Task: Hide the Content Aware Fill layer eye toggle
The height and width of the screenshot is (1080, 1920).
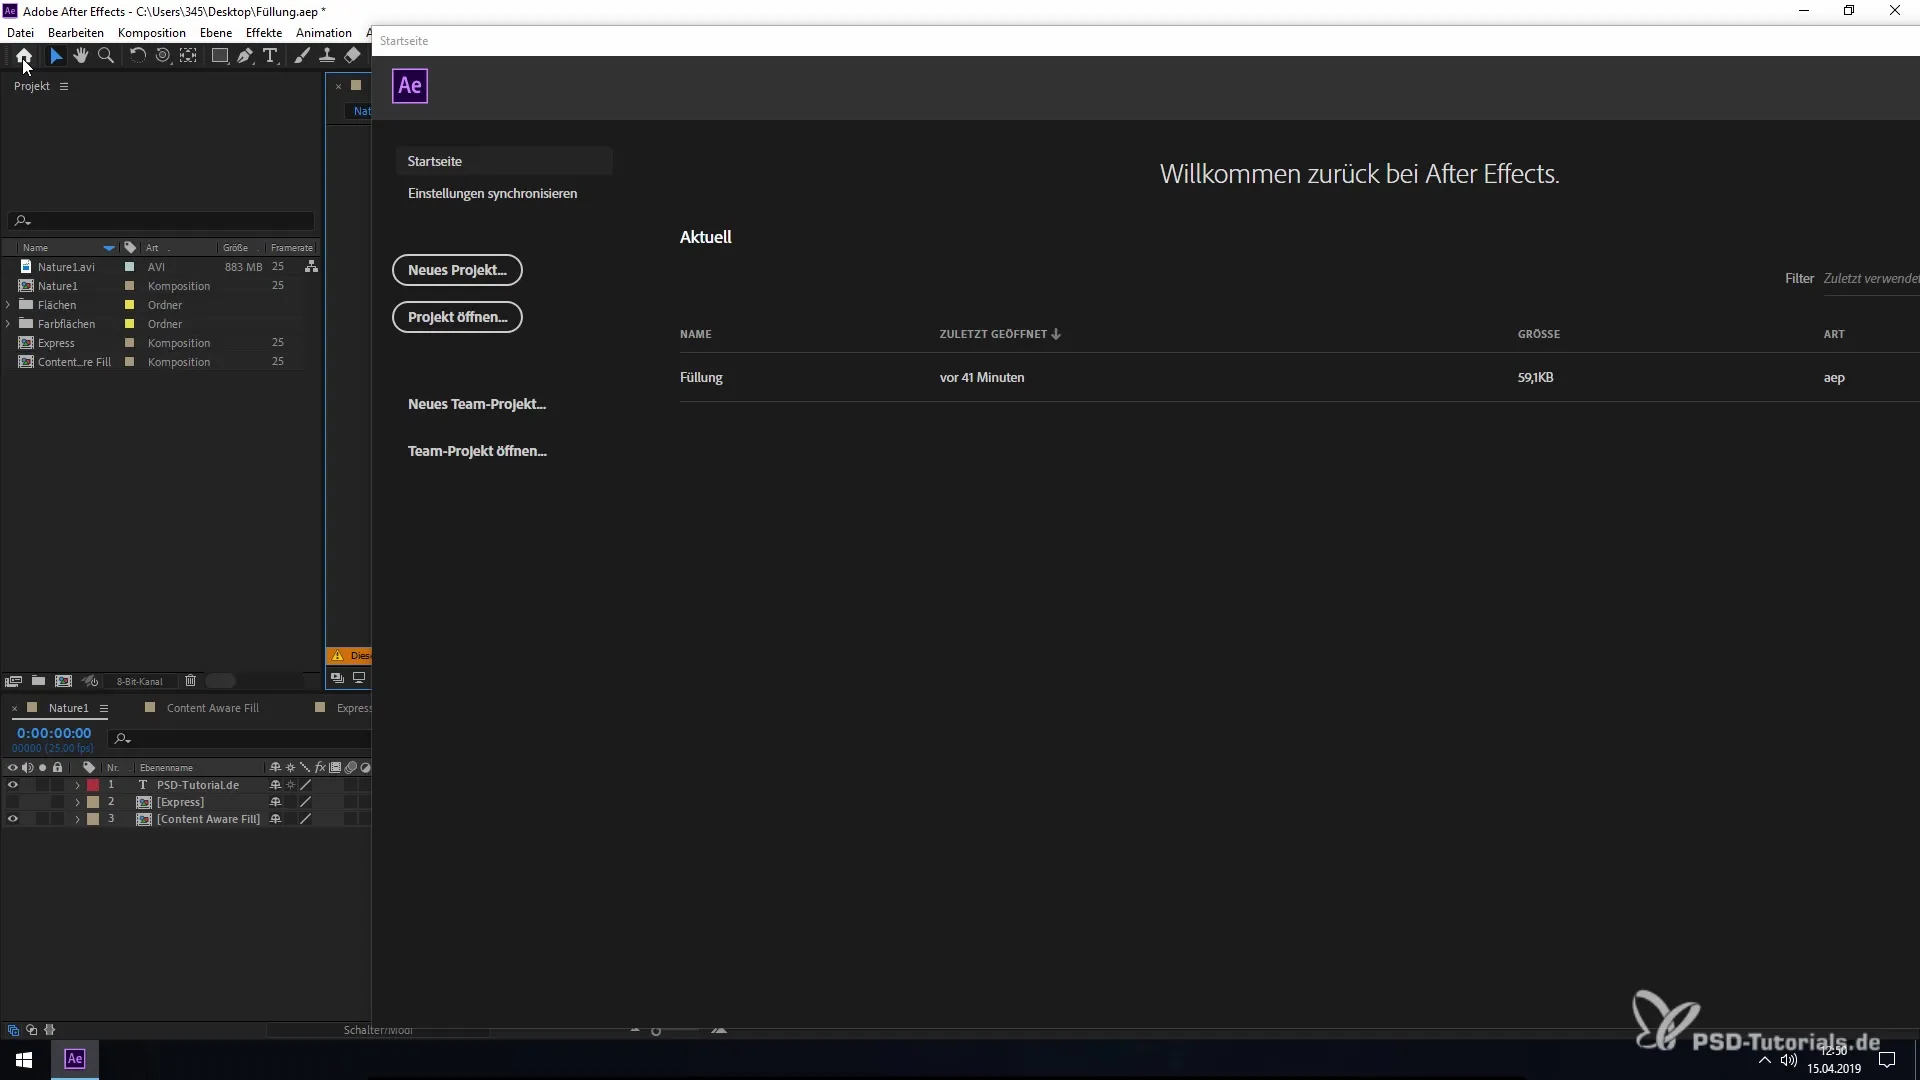Action: point(13,820)
